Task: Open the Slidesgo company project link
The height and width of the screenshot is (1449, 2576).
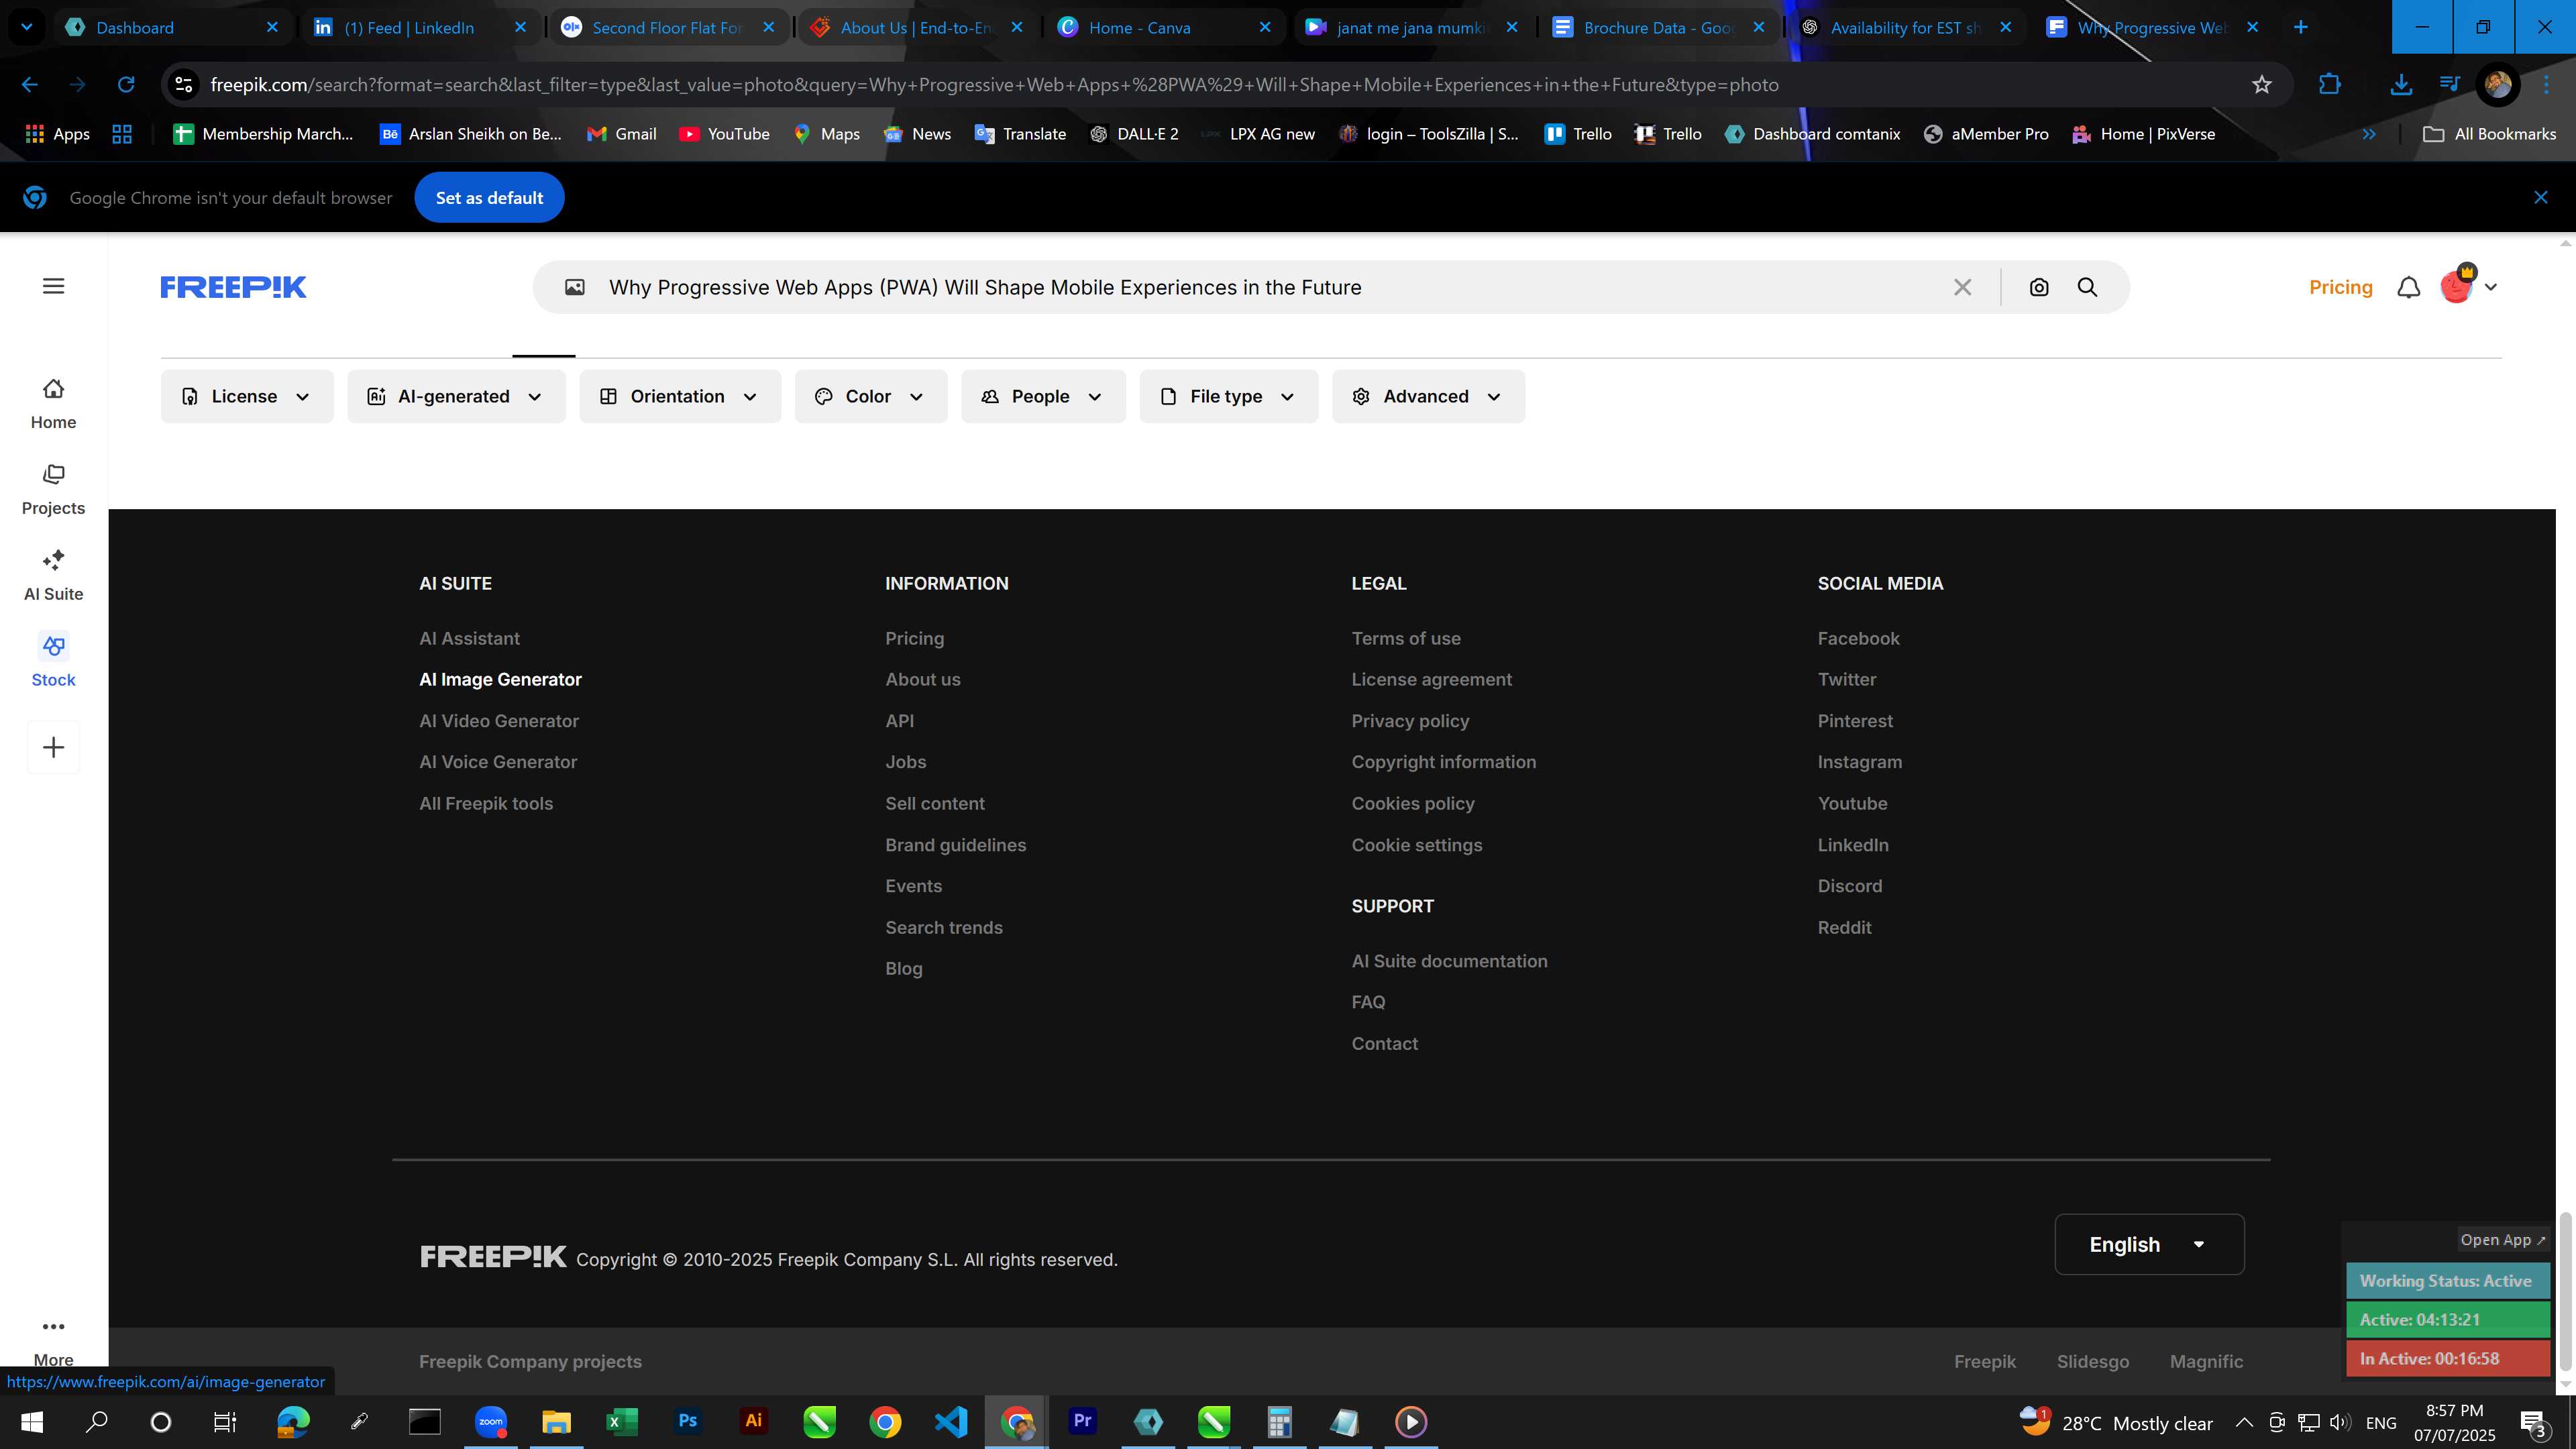Action: tap(2092, 1361)
